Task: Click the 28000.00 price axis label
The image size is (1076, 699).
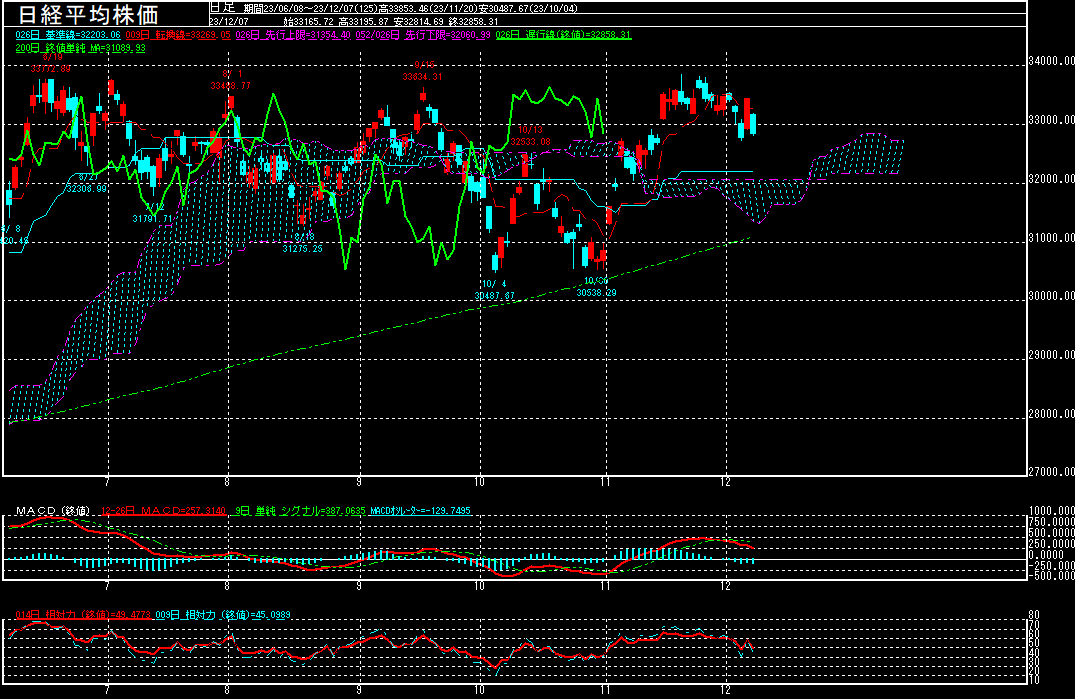Action: 1051,414
